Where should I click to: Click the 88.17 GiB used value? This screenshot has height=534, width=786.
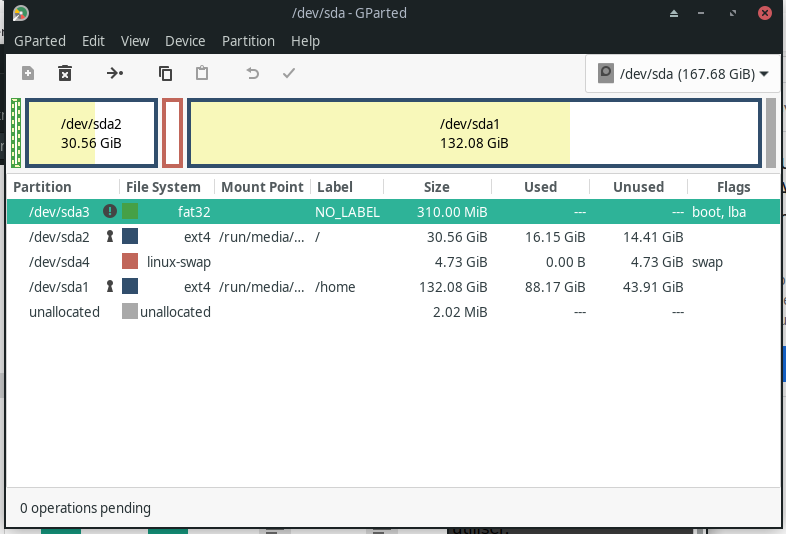pos(555,287)
